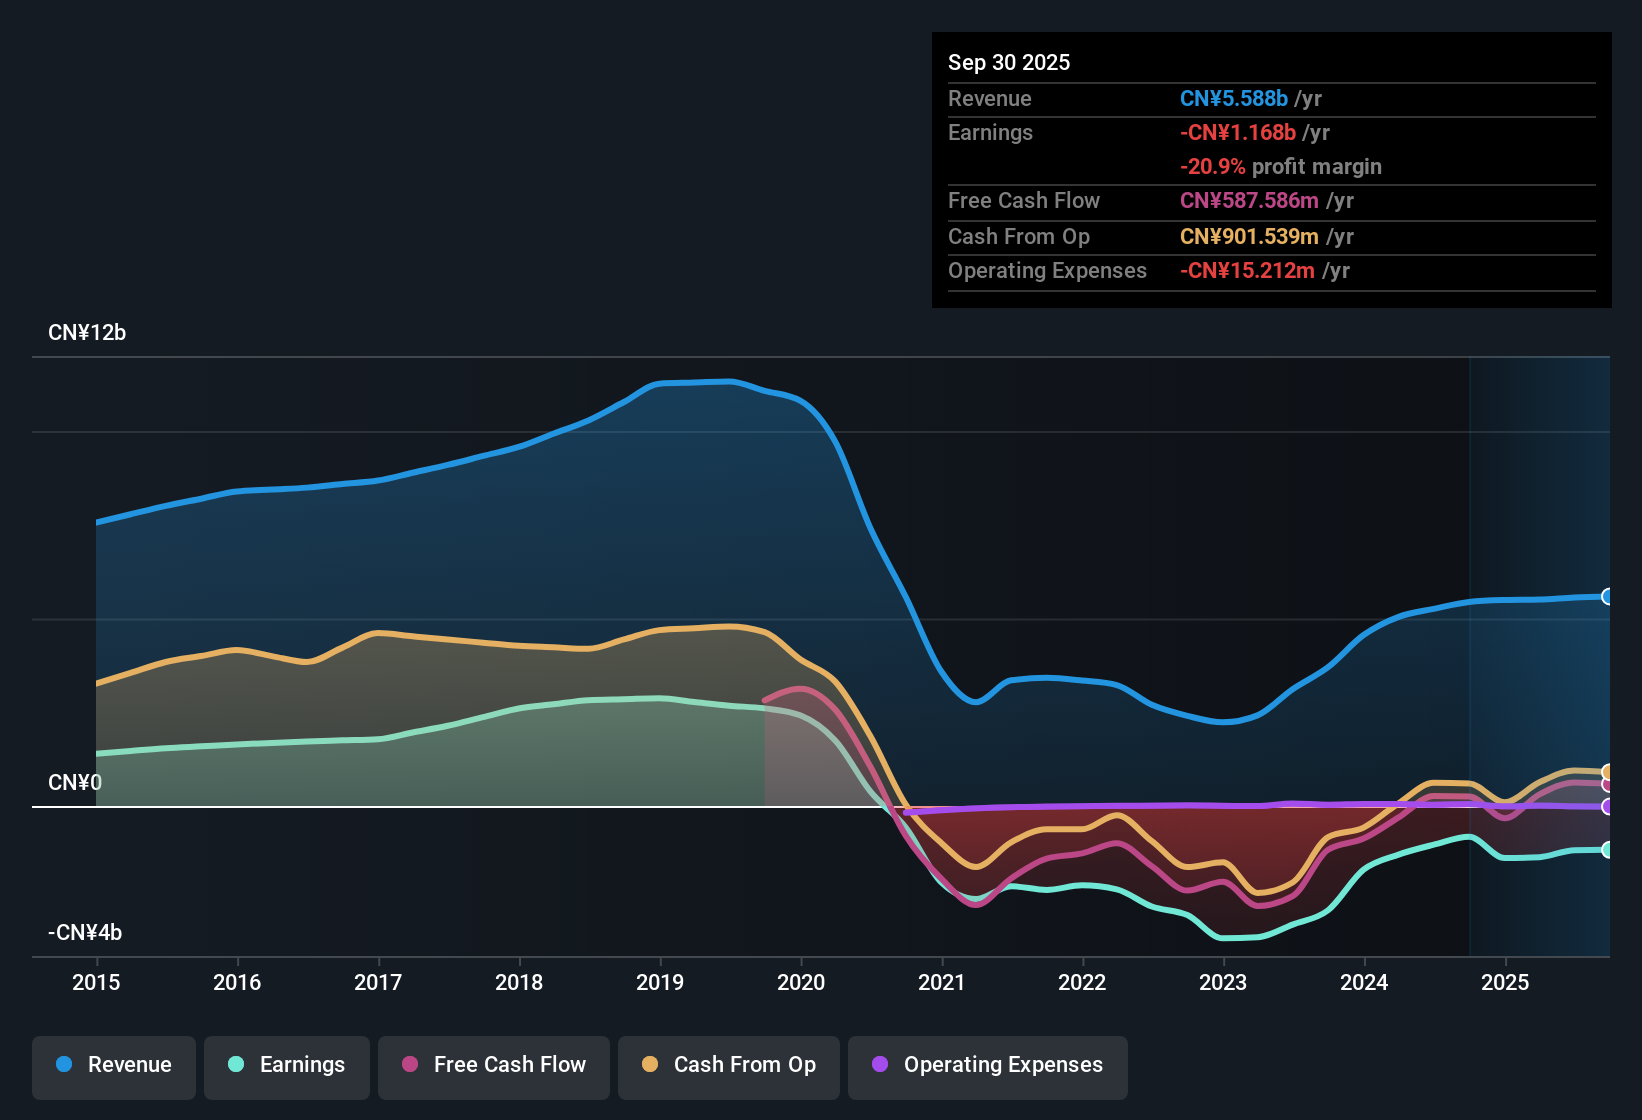Click the CN¥12b axis label
This screenshot has width=1642, height=1120.
(87, 333)
